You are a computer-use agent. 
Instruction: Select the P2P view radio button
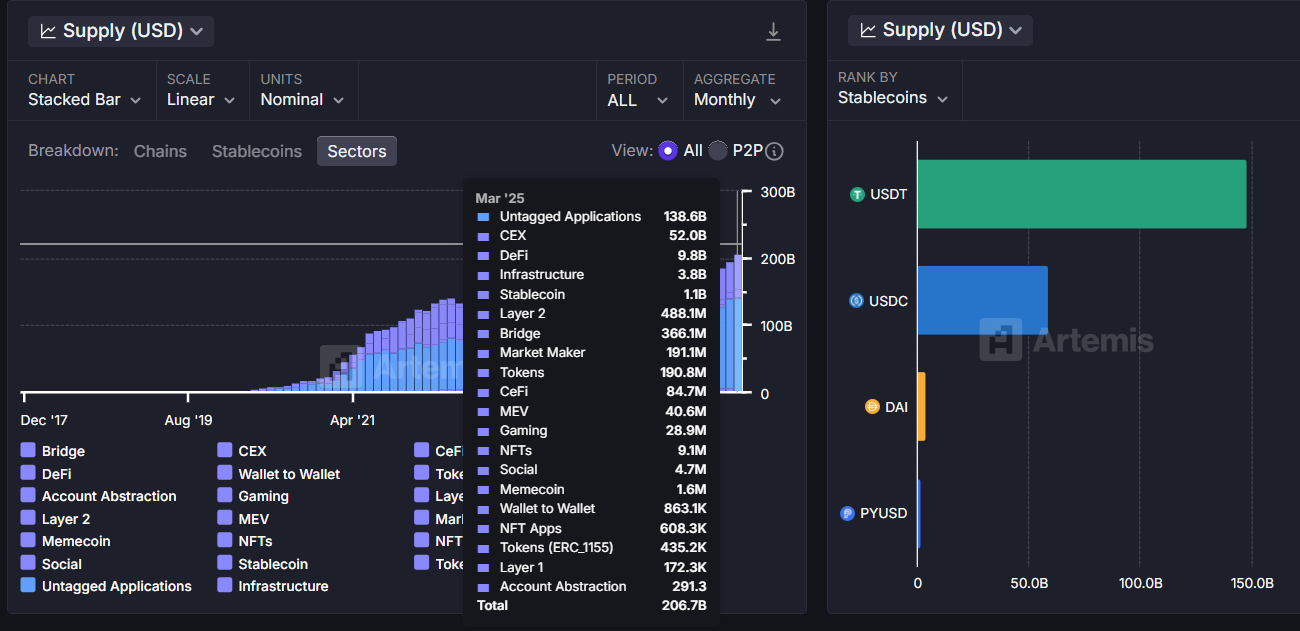click(x=718, y=151)
